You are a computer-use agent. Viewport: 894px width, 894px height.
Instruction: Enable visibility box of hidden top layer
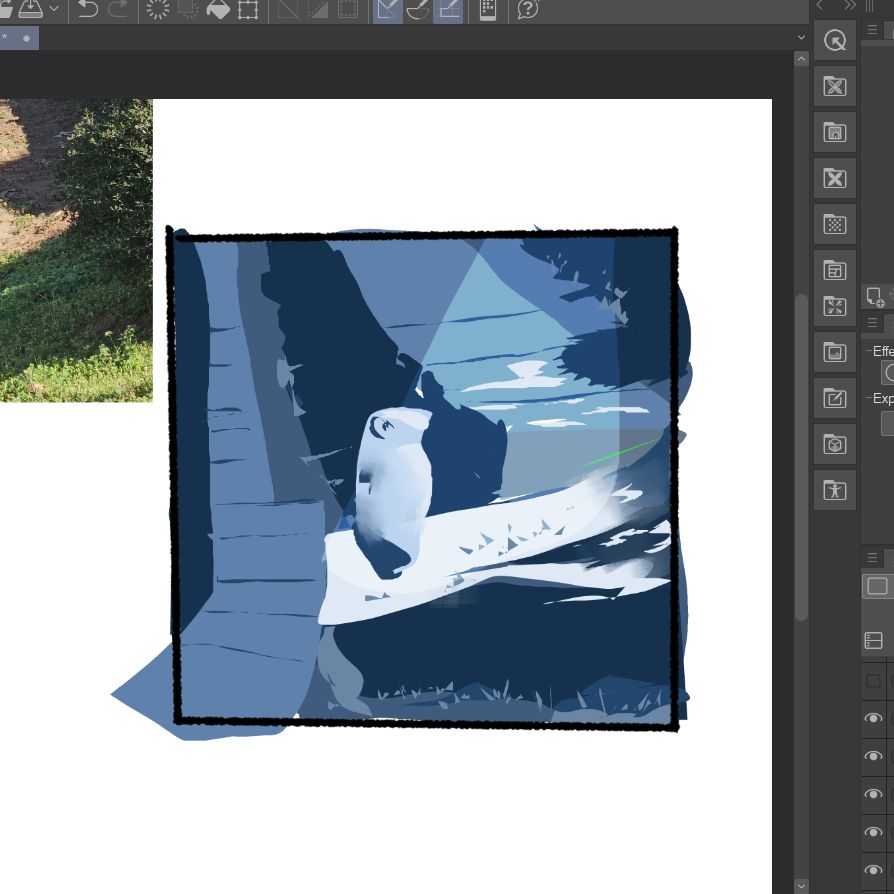point(873,681)
